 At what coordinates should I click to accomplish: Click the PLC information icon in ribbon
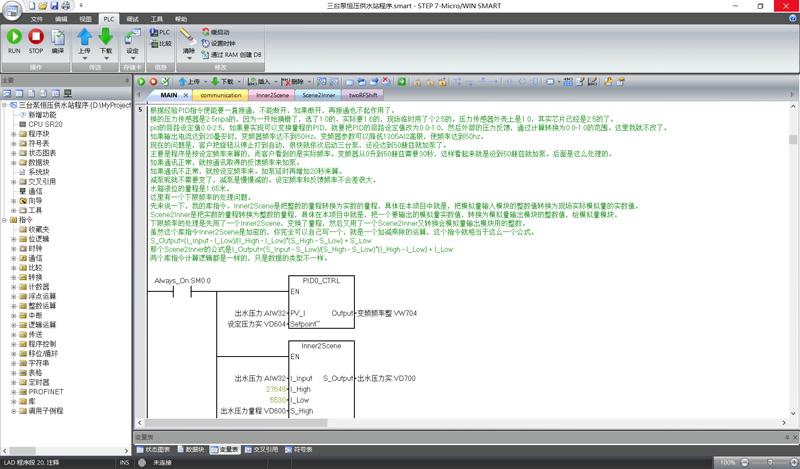pyautogui.click(x=160, y=32)
